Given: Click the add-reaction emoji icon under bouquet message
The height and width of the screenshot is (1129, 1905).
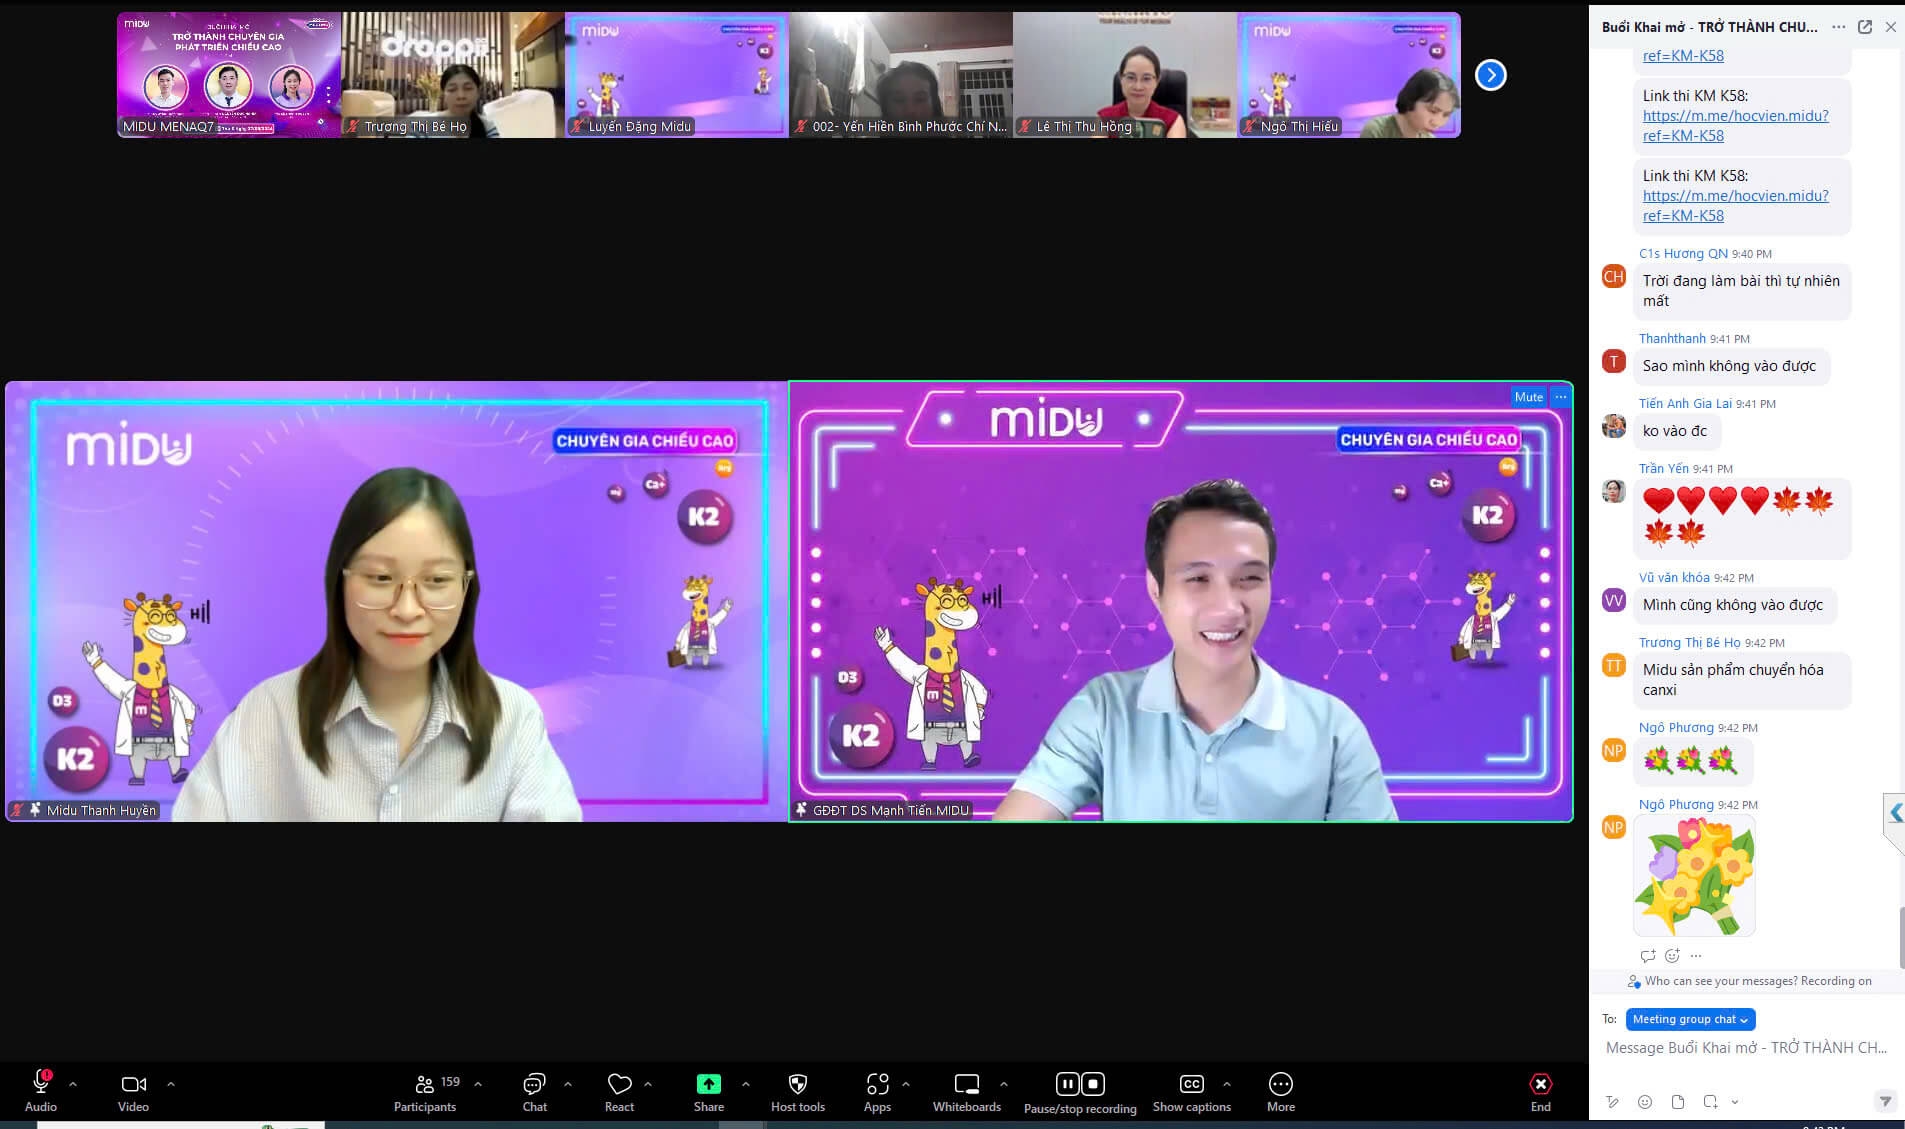Looking at the screenshot, I should click(1672, 956).
